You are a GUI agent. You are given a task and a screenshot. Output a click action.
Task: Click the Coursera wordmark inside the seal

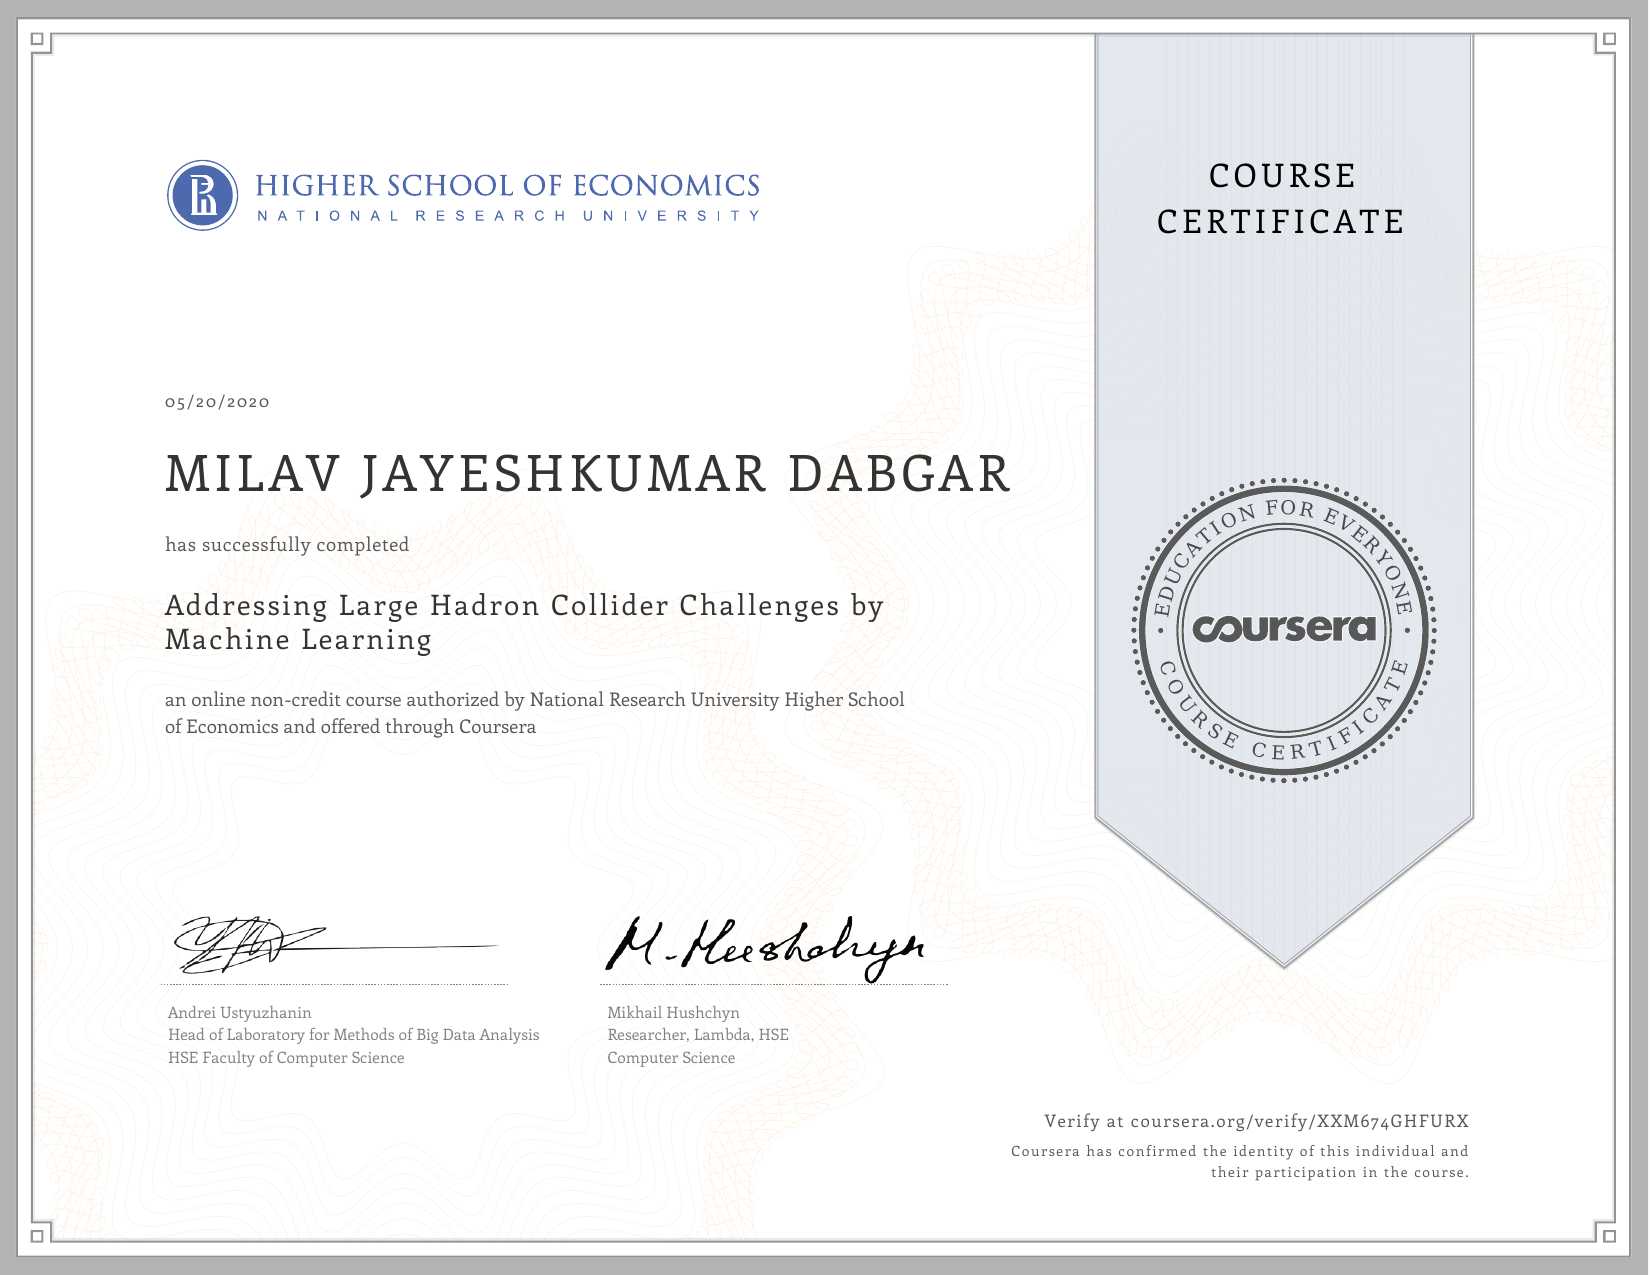click(x=1284, y=628)
